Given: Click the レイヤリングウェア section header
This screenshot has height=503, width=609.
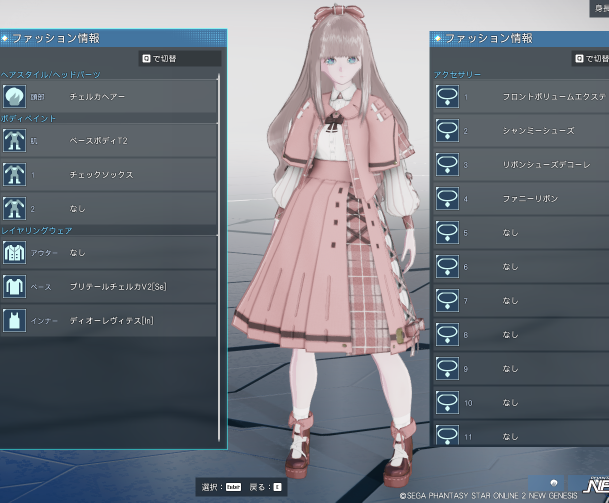Looking at the screenshot, I should (37, 231).
